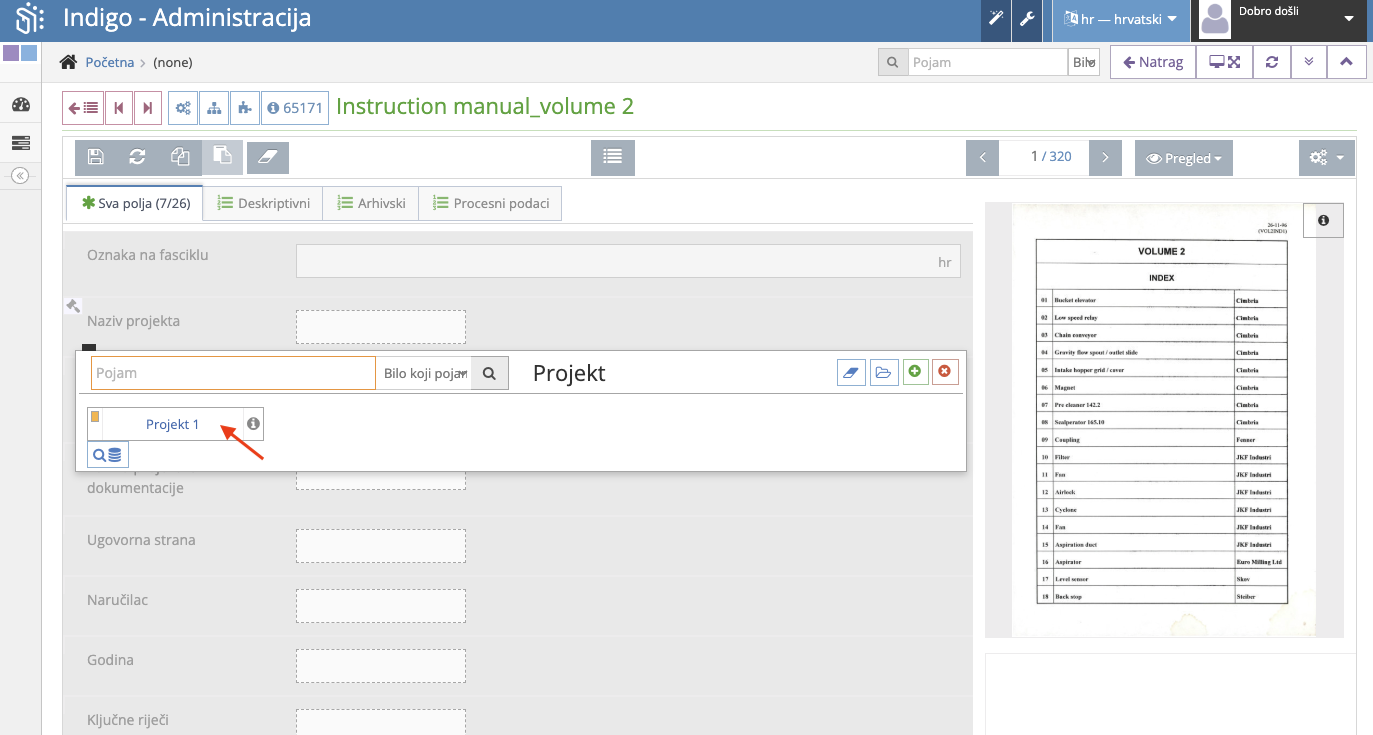
Task: Click the purple and blue squares icon
Action: [x=20, y=53]
